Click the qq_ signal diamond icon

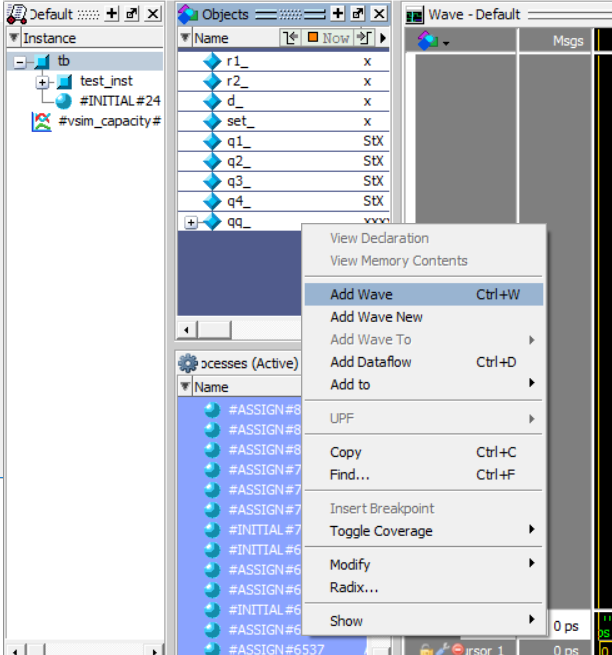tap(212, 221)
